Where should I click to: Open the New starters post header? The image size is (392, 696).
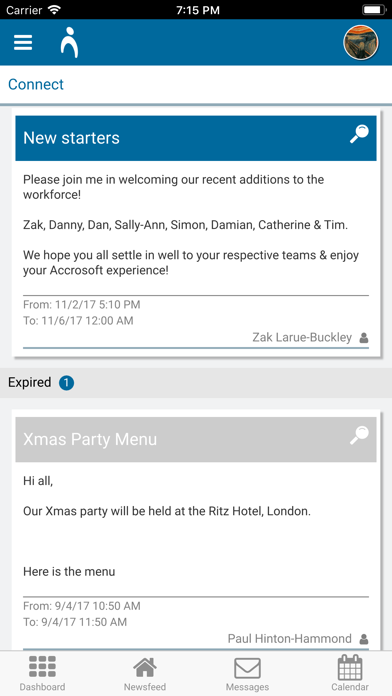(x=196, y=138)
